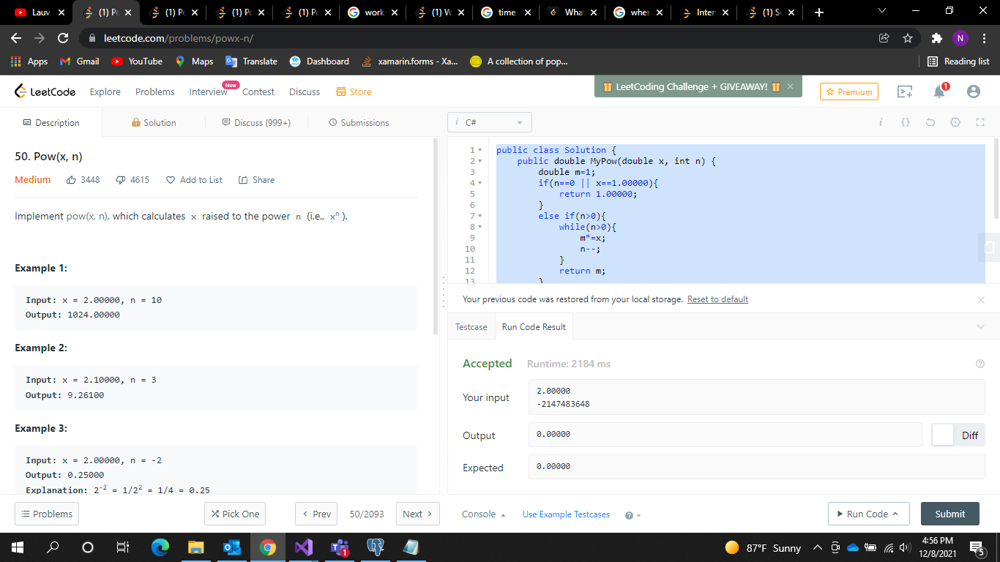Switch to the Testcase tab
Viewport: 1000px width, 562px height.
point(471,327)
